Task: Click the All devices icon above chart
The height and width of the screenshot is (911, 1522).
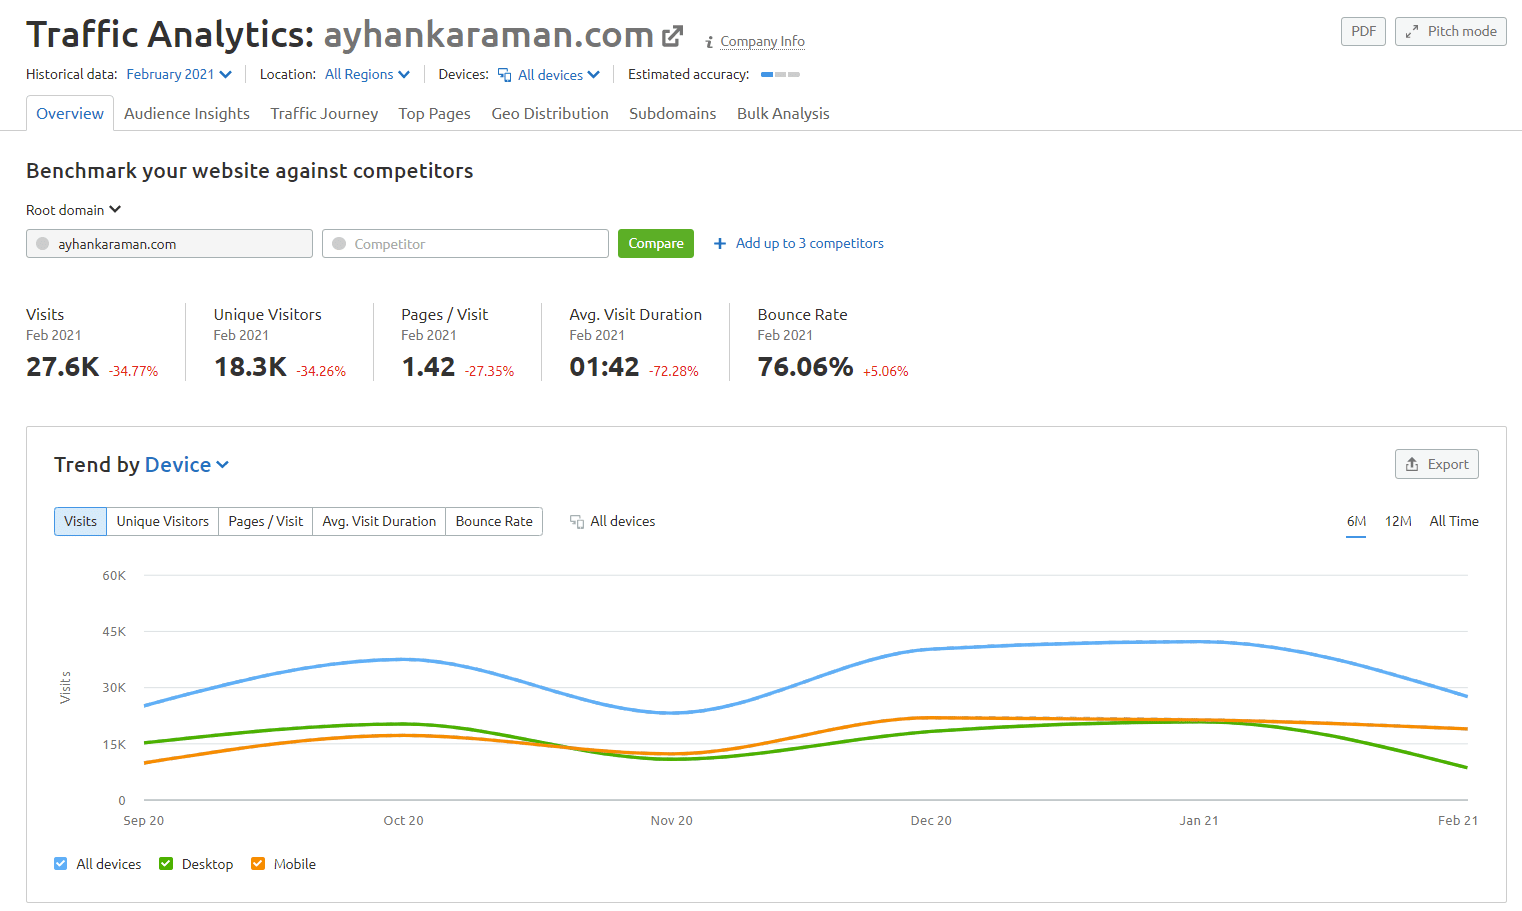Action: click(x=577, y=522)
